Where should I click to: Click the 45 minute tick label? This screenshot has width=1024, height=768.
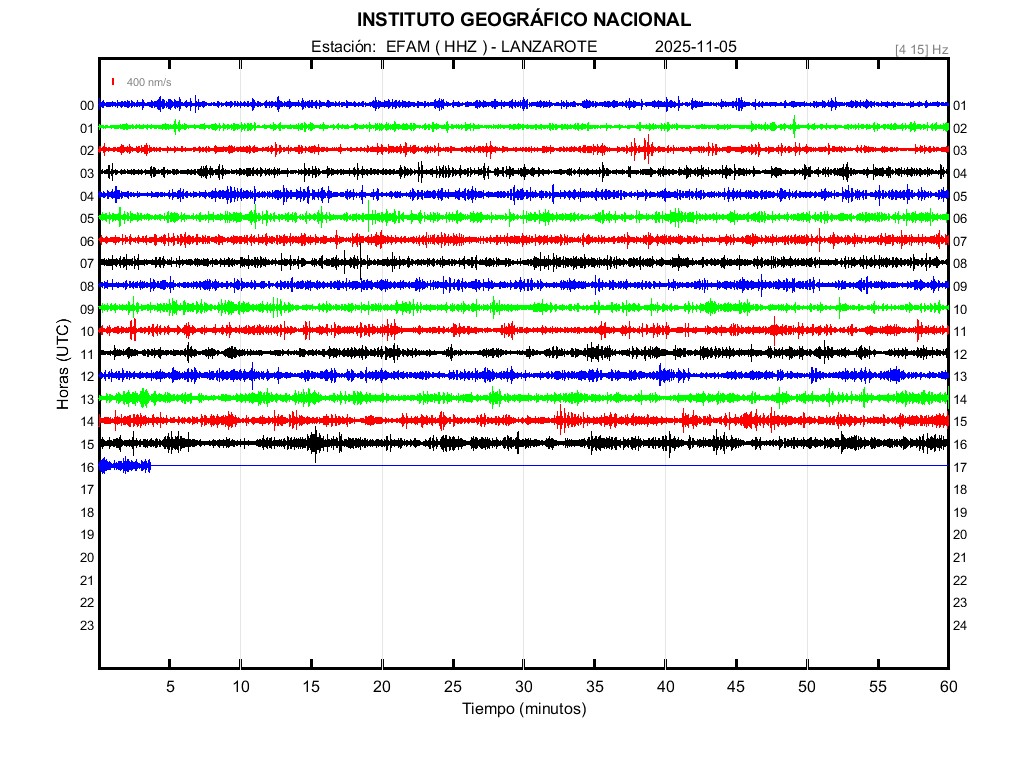736,686
